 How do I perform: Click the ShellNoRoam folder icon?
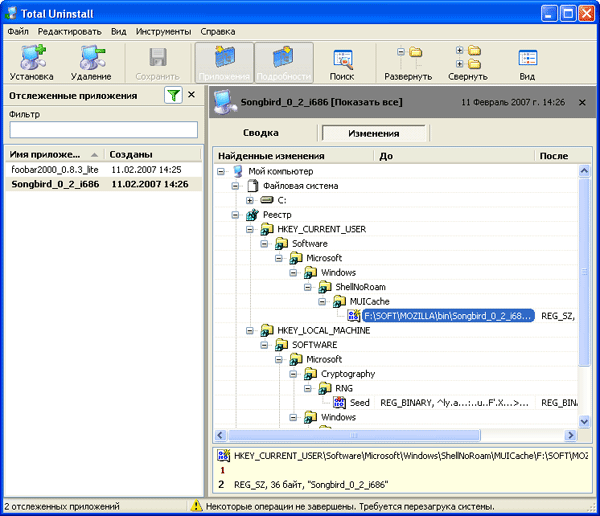pos(325,287)
